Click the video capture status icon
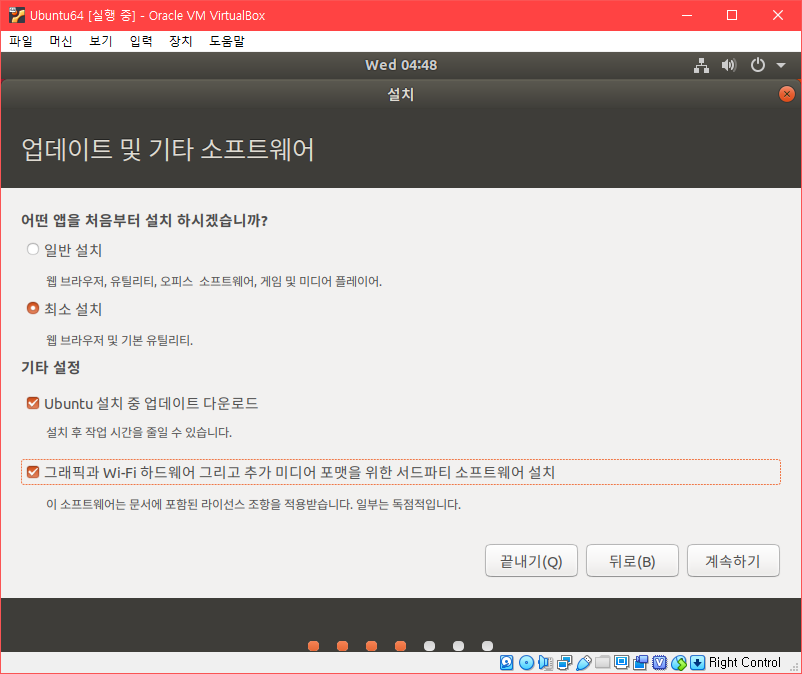802x674 pixels. 640,662
